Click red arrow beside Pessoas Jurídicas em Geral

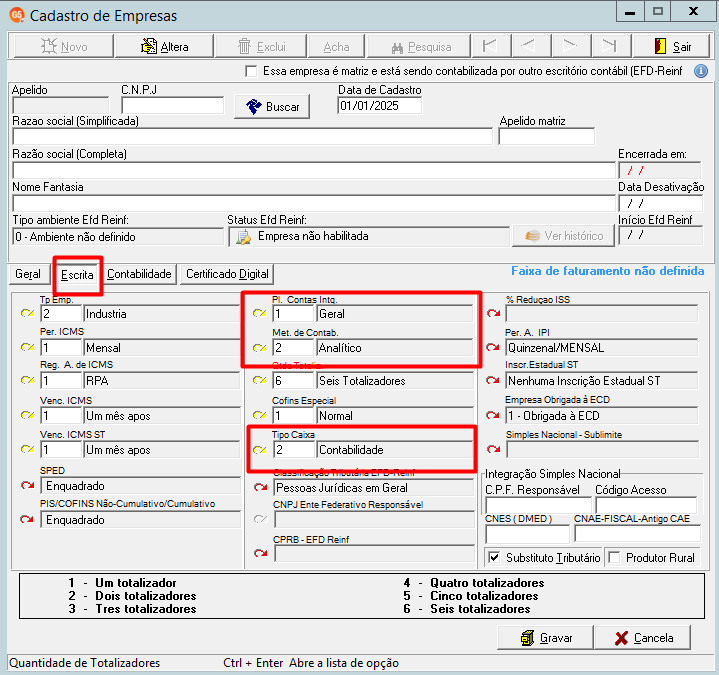(260, 487)
